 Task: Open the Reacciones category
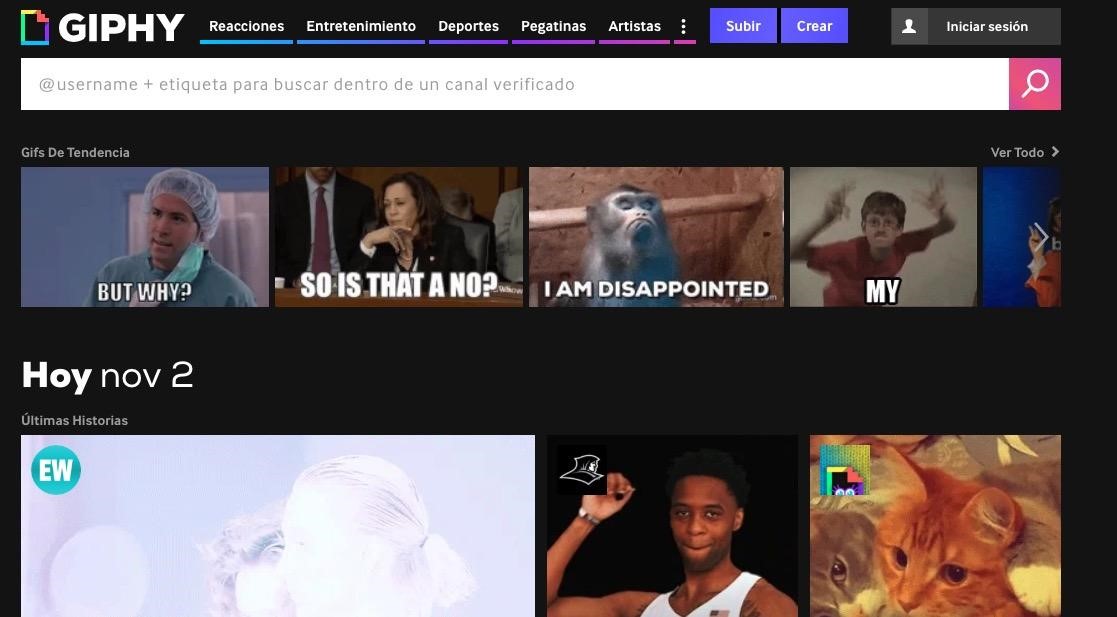[x=246, y=26]
